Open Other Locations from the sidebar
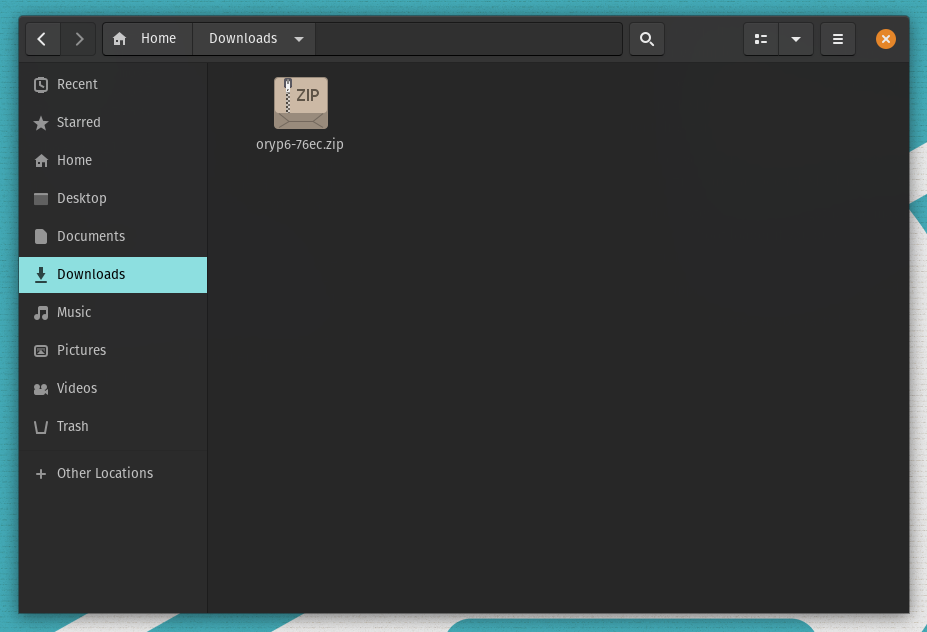Screen dimensions: 927x632 click(x=106, y=473)
